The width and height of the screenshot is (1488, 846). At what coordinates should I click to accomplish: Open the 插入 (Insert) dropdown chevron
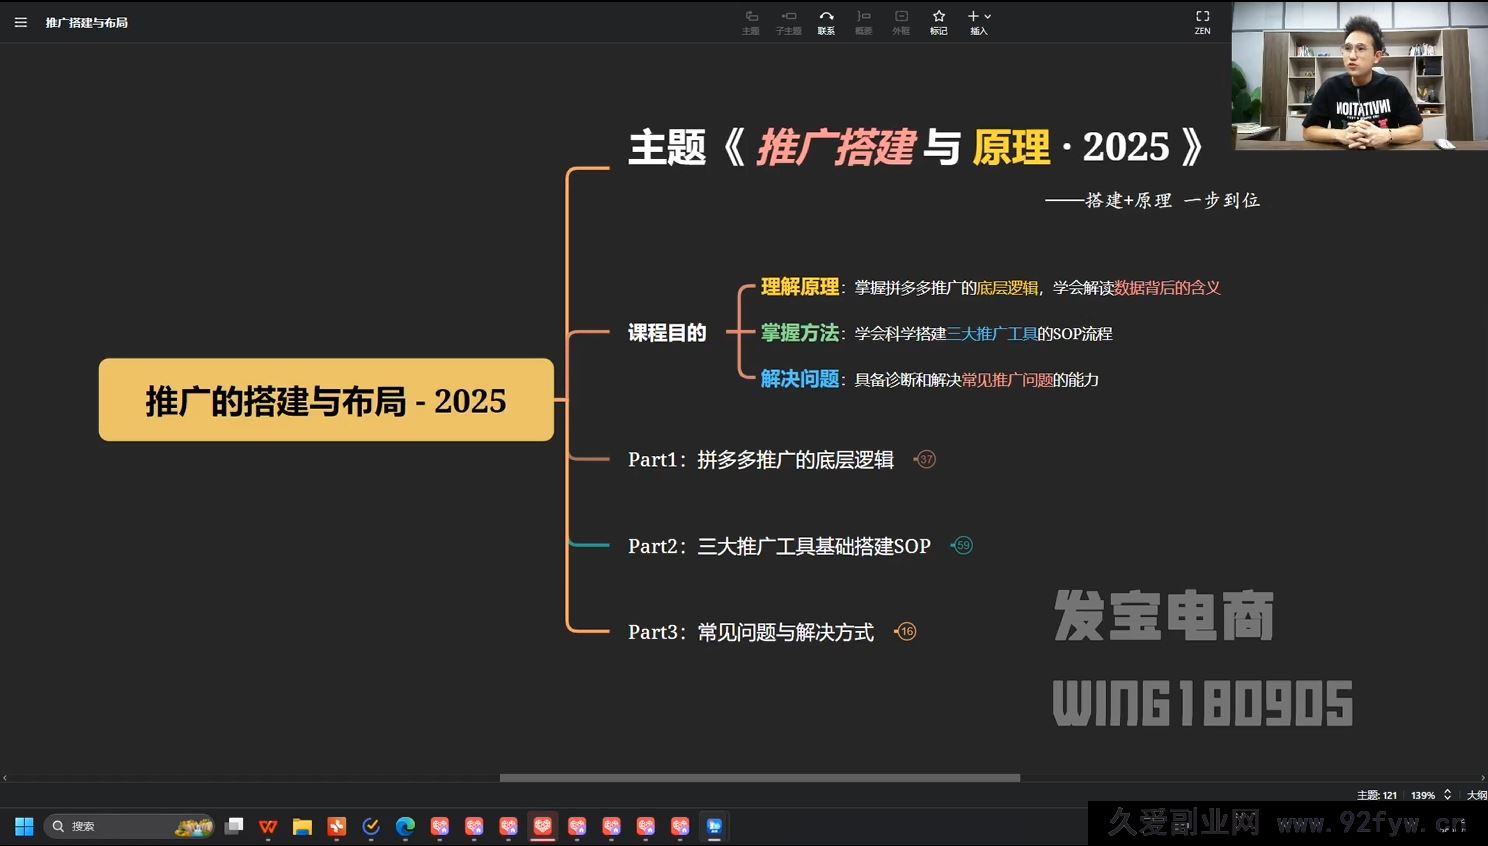click(988, 16)
